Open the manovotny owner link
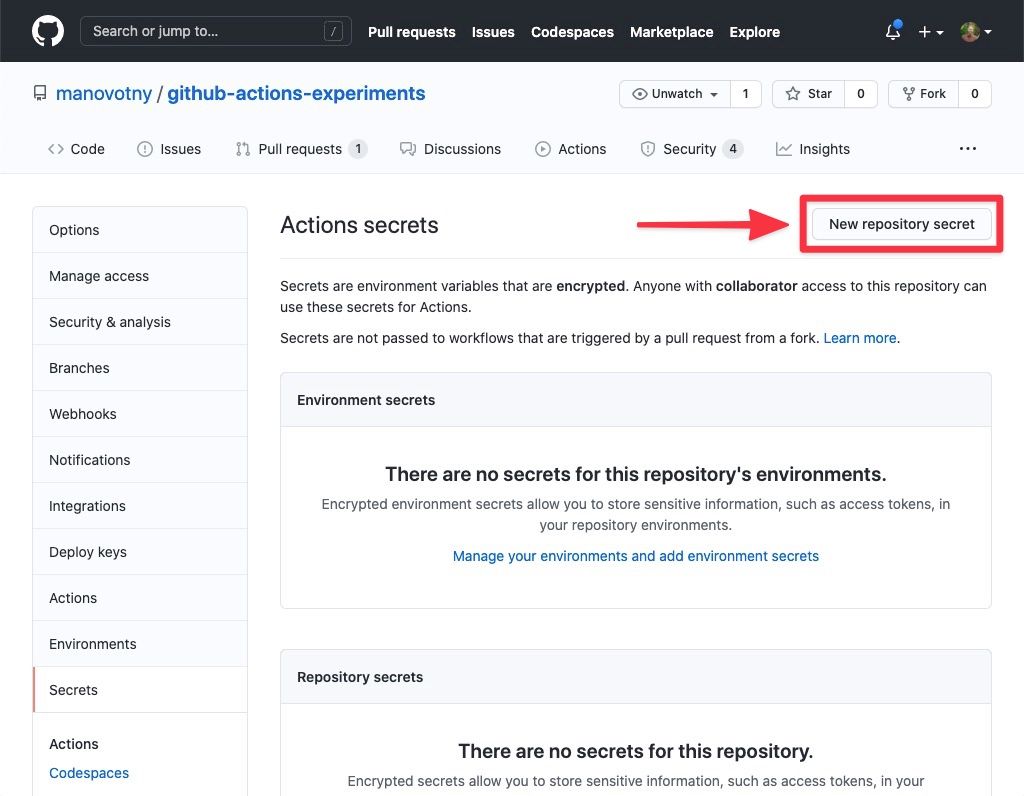 tap(104, 93)
